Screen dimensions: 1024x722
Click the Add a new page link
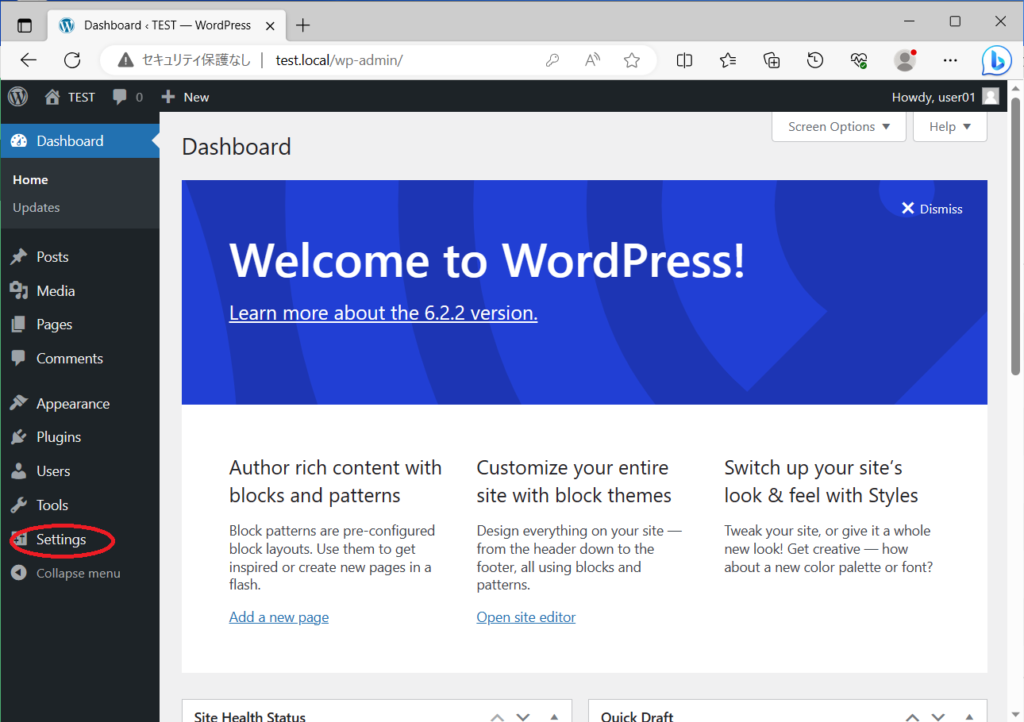(x=279, y=617)
